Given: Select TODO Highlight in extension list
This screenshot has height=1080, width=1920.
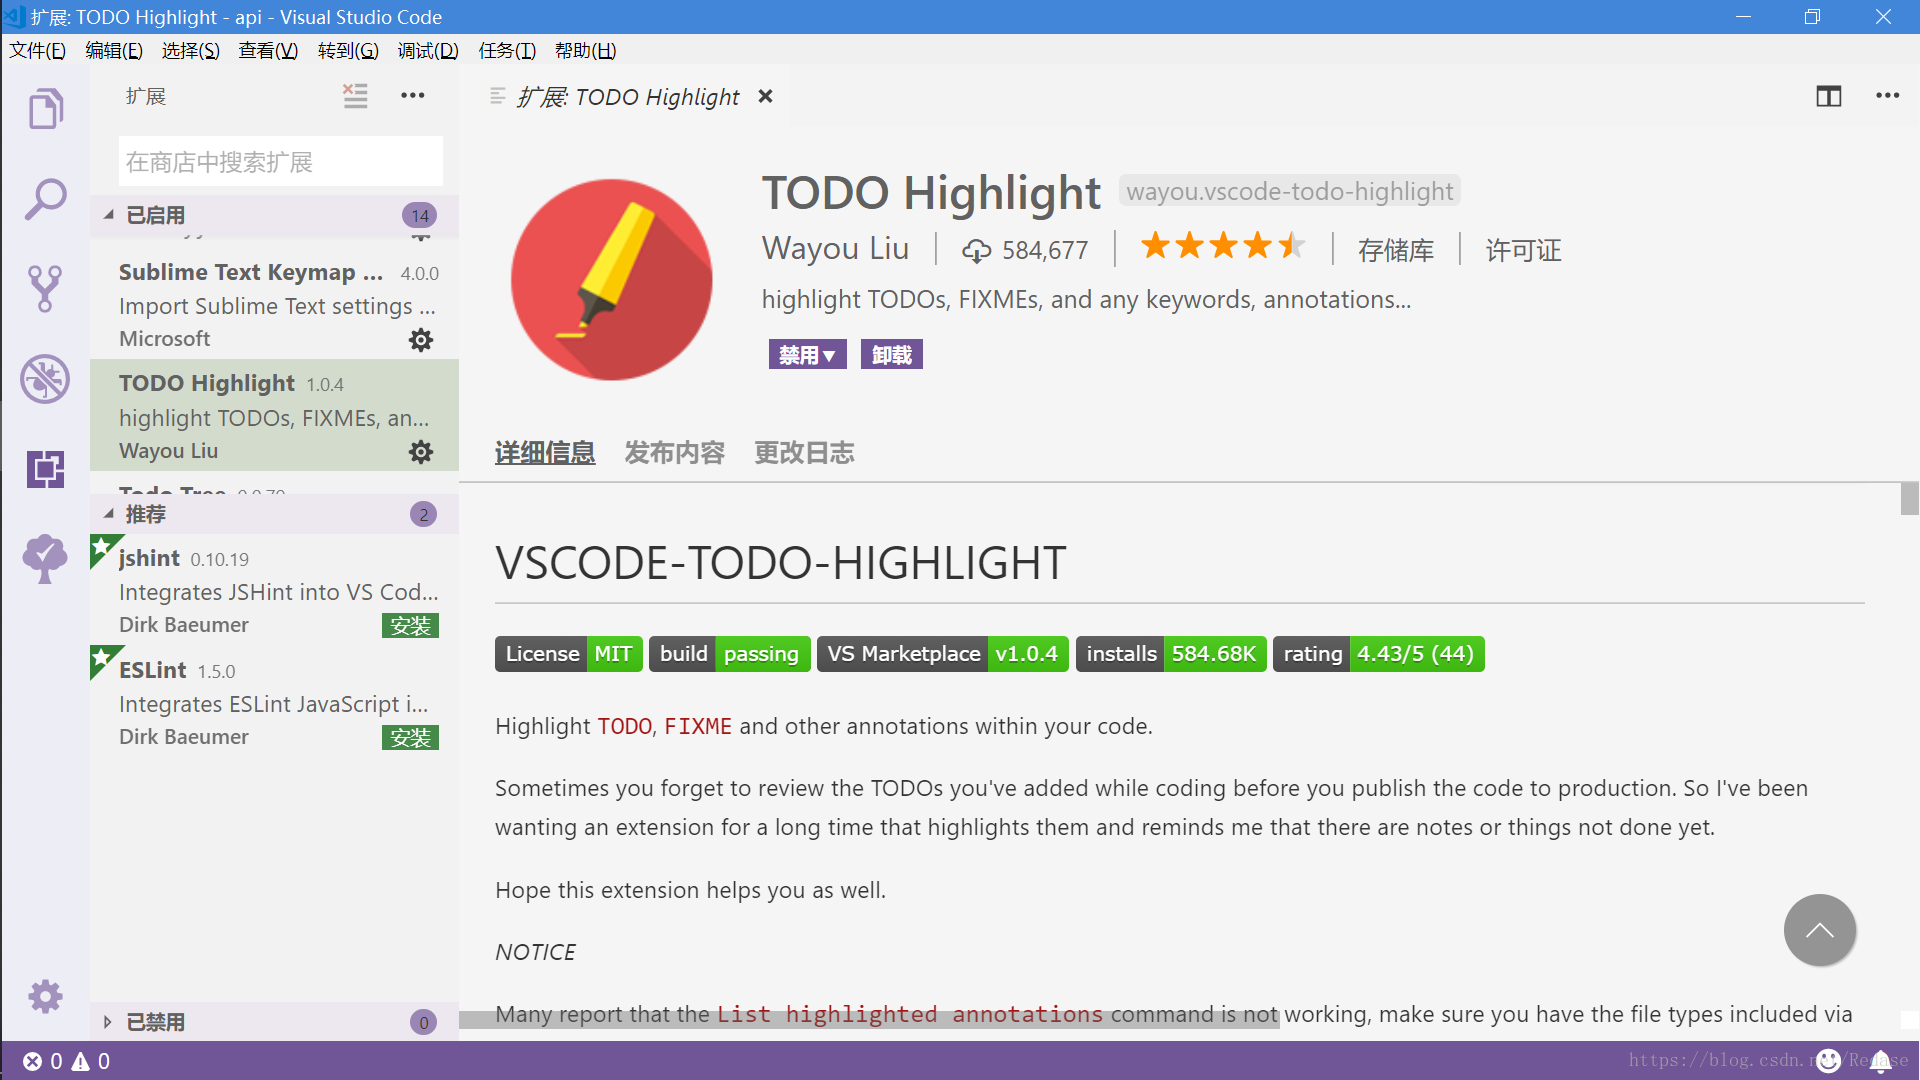Looking at the screenshot, I should tap(274, 415).
